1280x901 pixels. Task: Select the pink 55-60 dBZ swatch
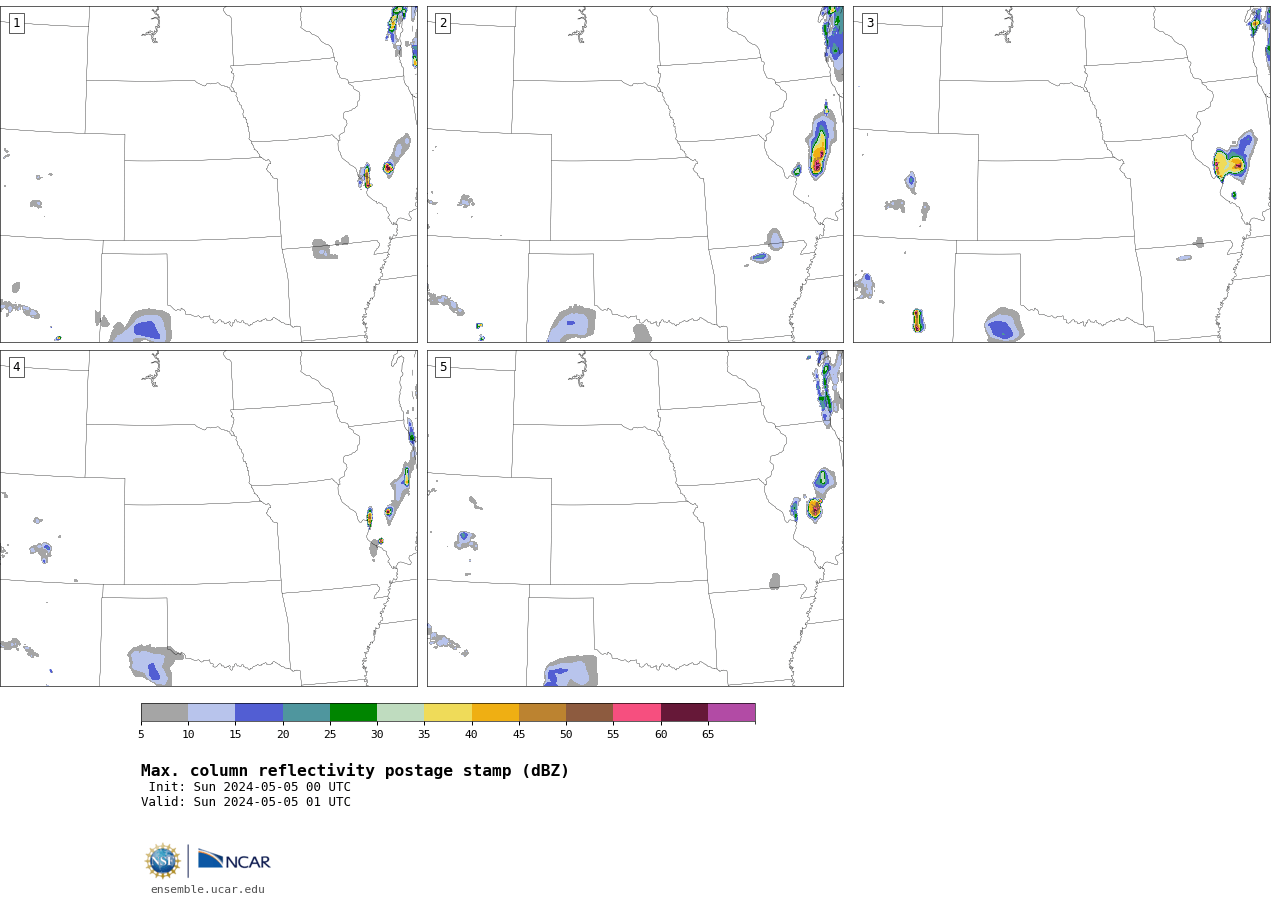pos(637,713)
